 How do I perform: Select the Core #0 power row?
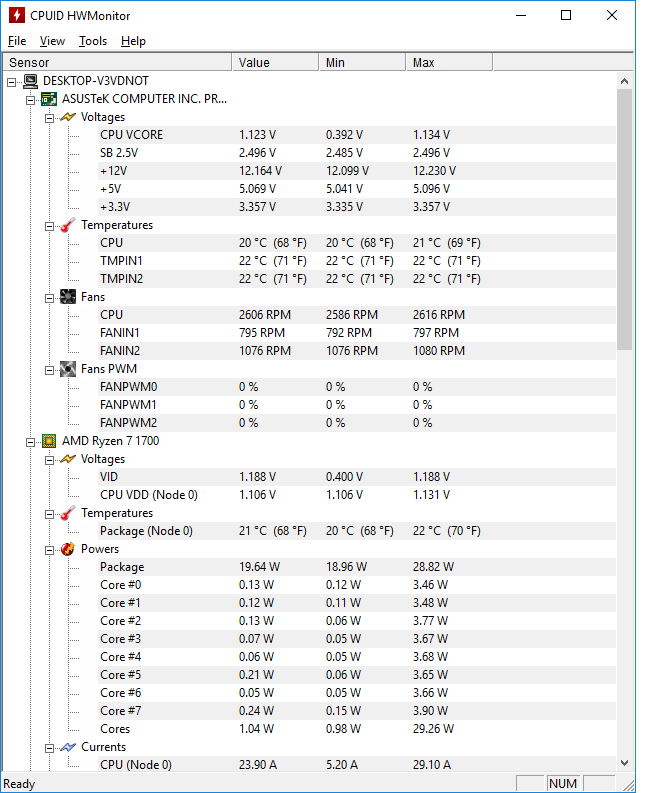pyautogui.click(x=357, y=585)
